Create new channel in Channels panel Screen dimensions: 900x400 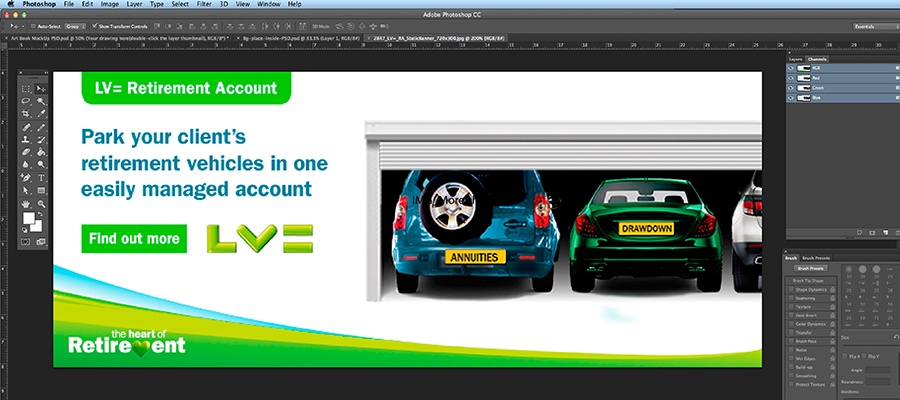point(885,232)
